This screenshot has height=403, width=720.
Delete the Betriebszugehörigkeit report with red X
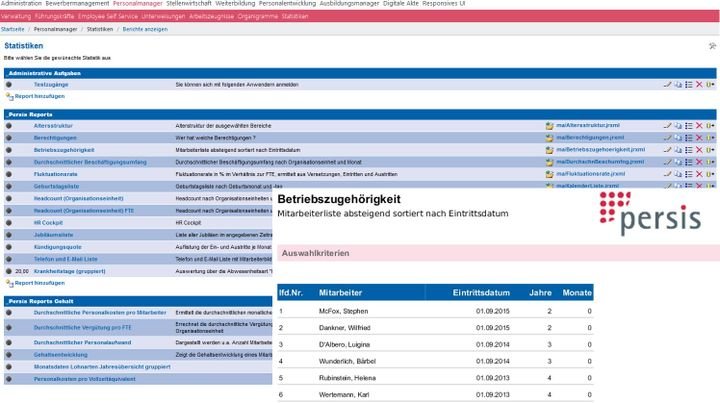click(699, 150)
